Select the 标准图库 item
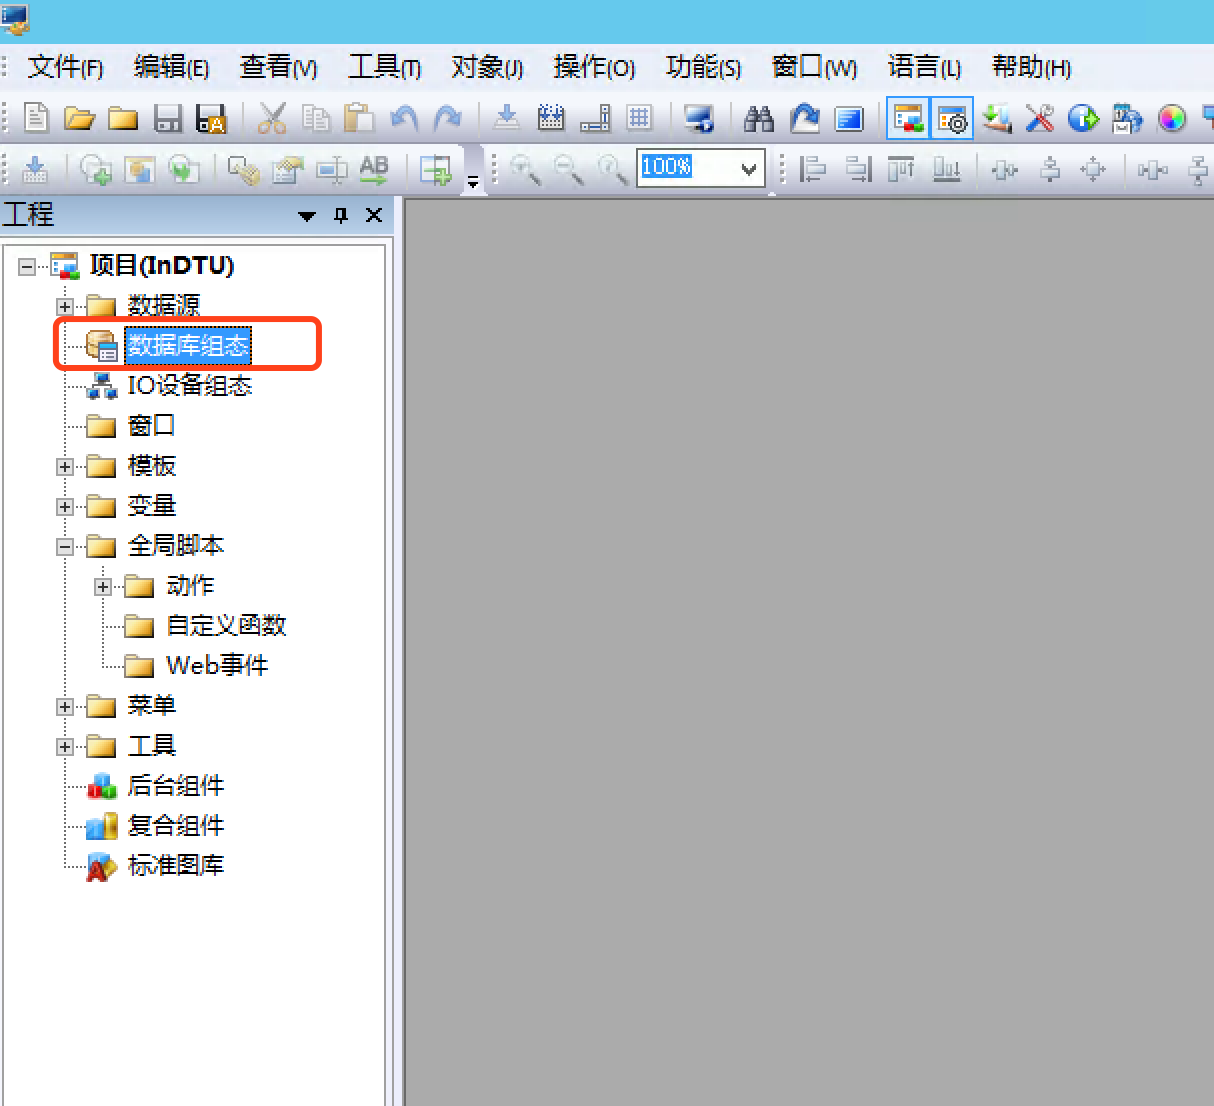Image resolution: width=1214 pixels, height=1106 pixels. (175, 866)
